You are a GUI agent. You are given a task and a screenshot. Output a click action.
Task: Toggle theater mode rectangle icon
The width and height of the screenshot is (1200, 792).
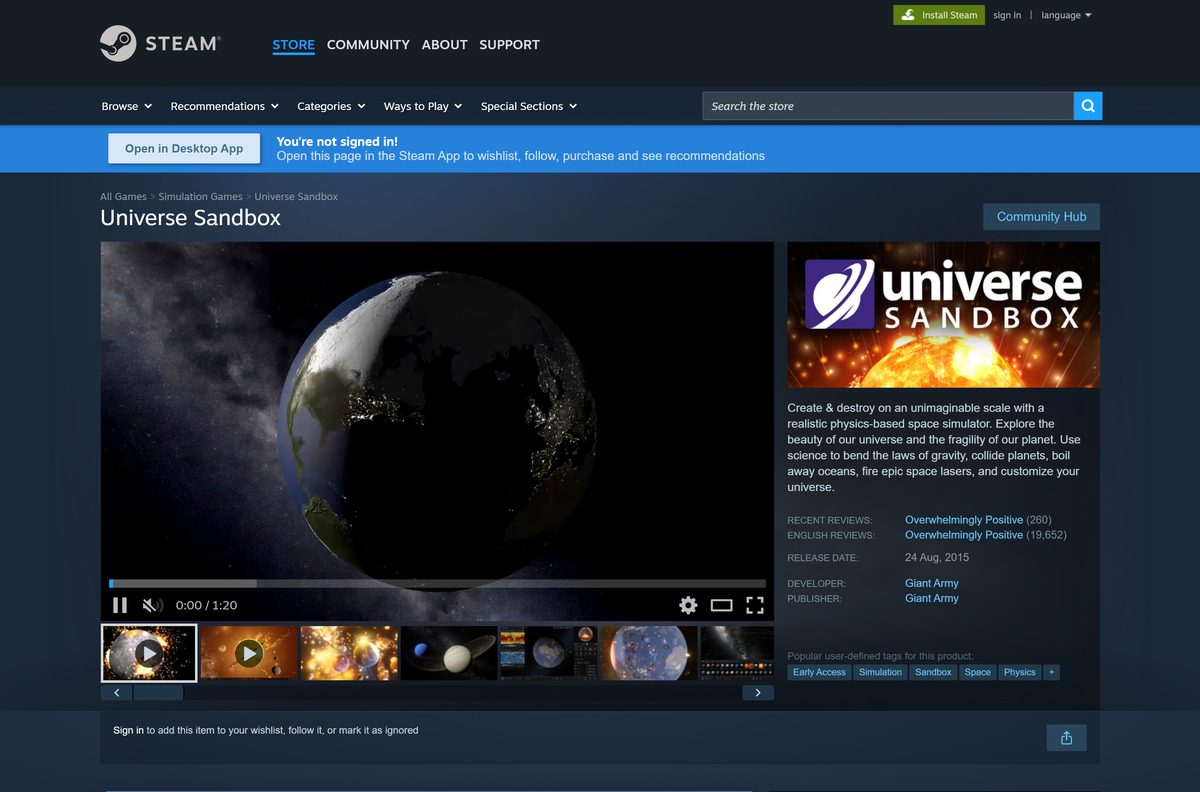[722, 605]
